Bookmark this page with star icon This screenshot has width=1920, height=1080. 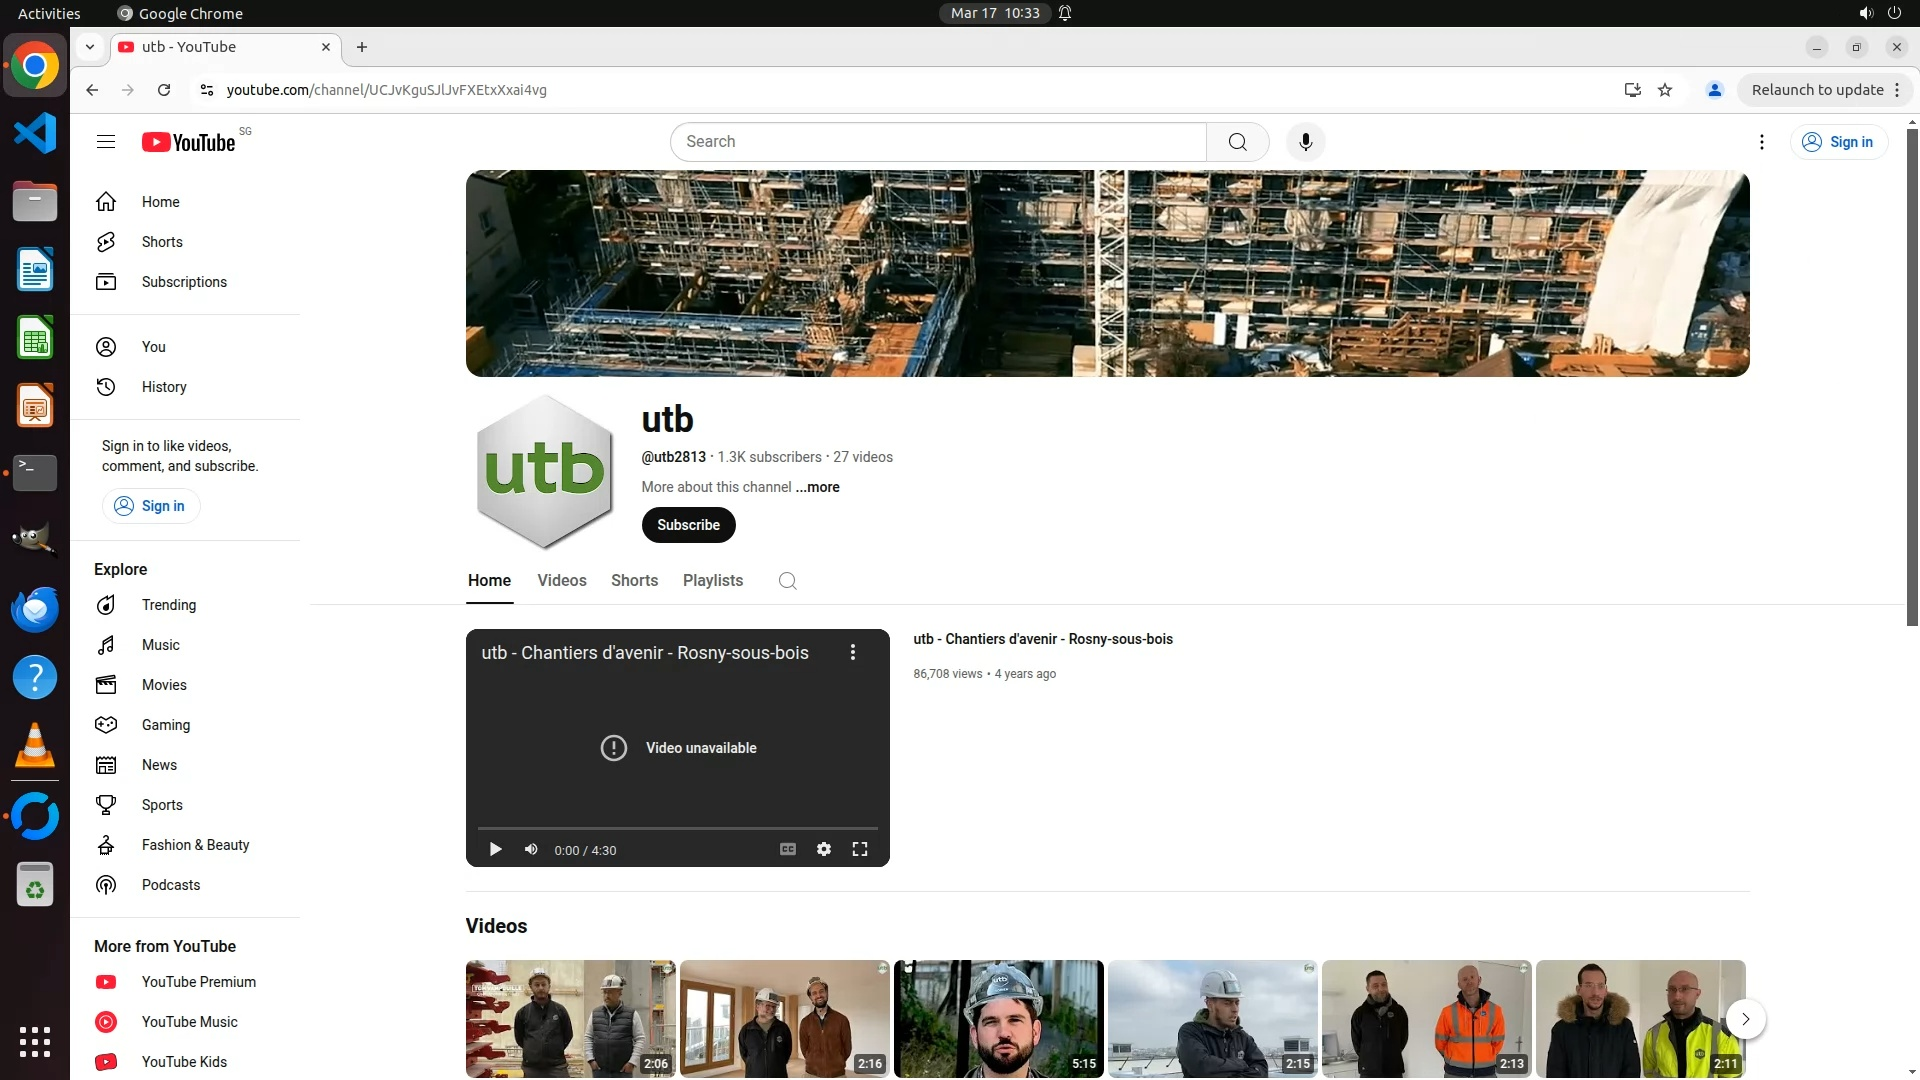click(1665, 90)
